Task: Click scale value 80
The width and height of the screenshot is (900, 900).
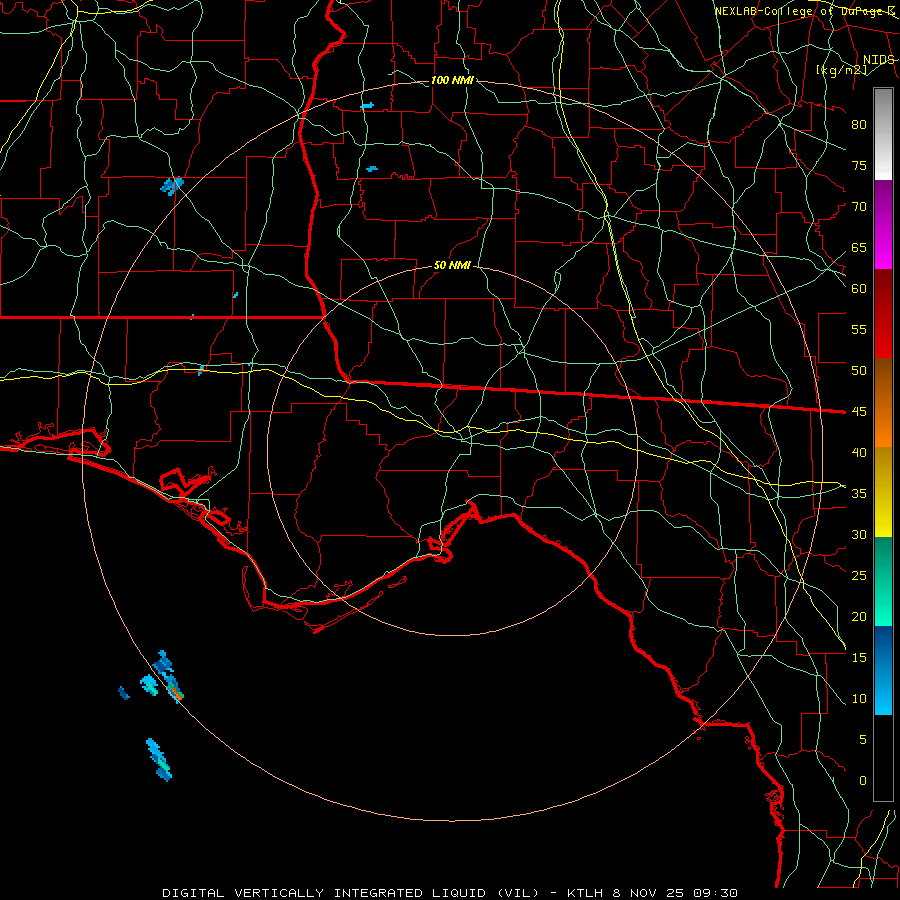Action: [x=859, y=125]
